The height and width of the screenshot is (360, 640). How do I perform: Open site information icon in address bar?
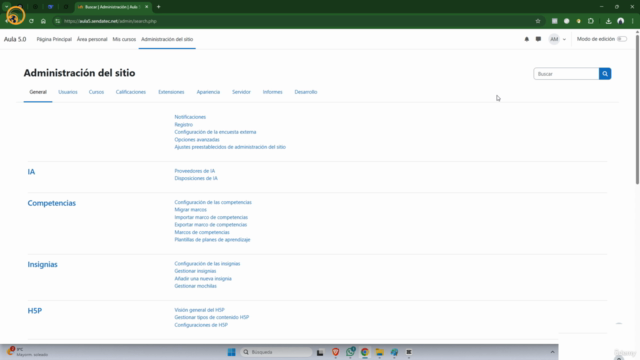58,21
